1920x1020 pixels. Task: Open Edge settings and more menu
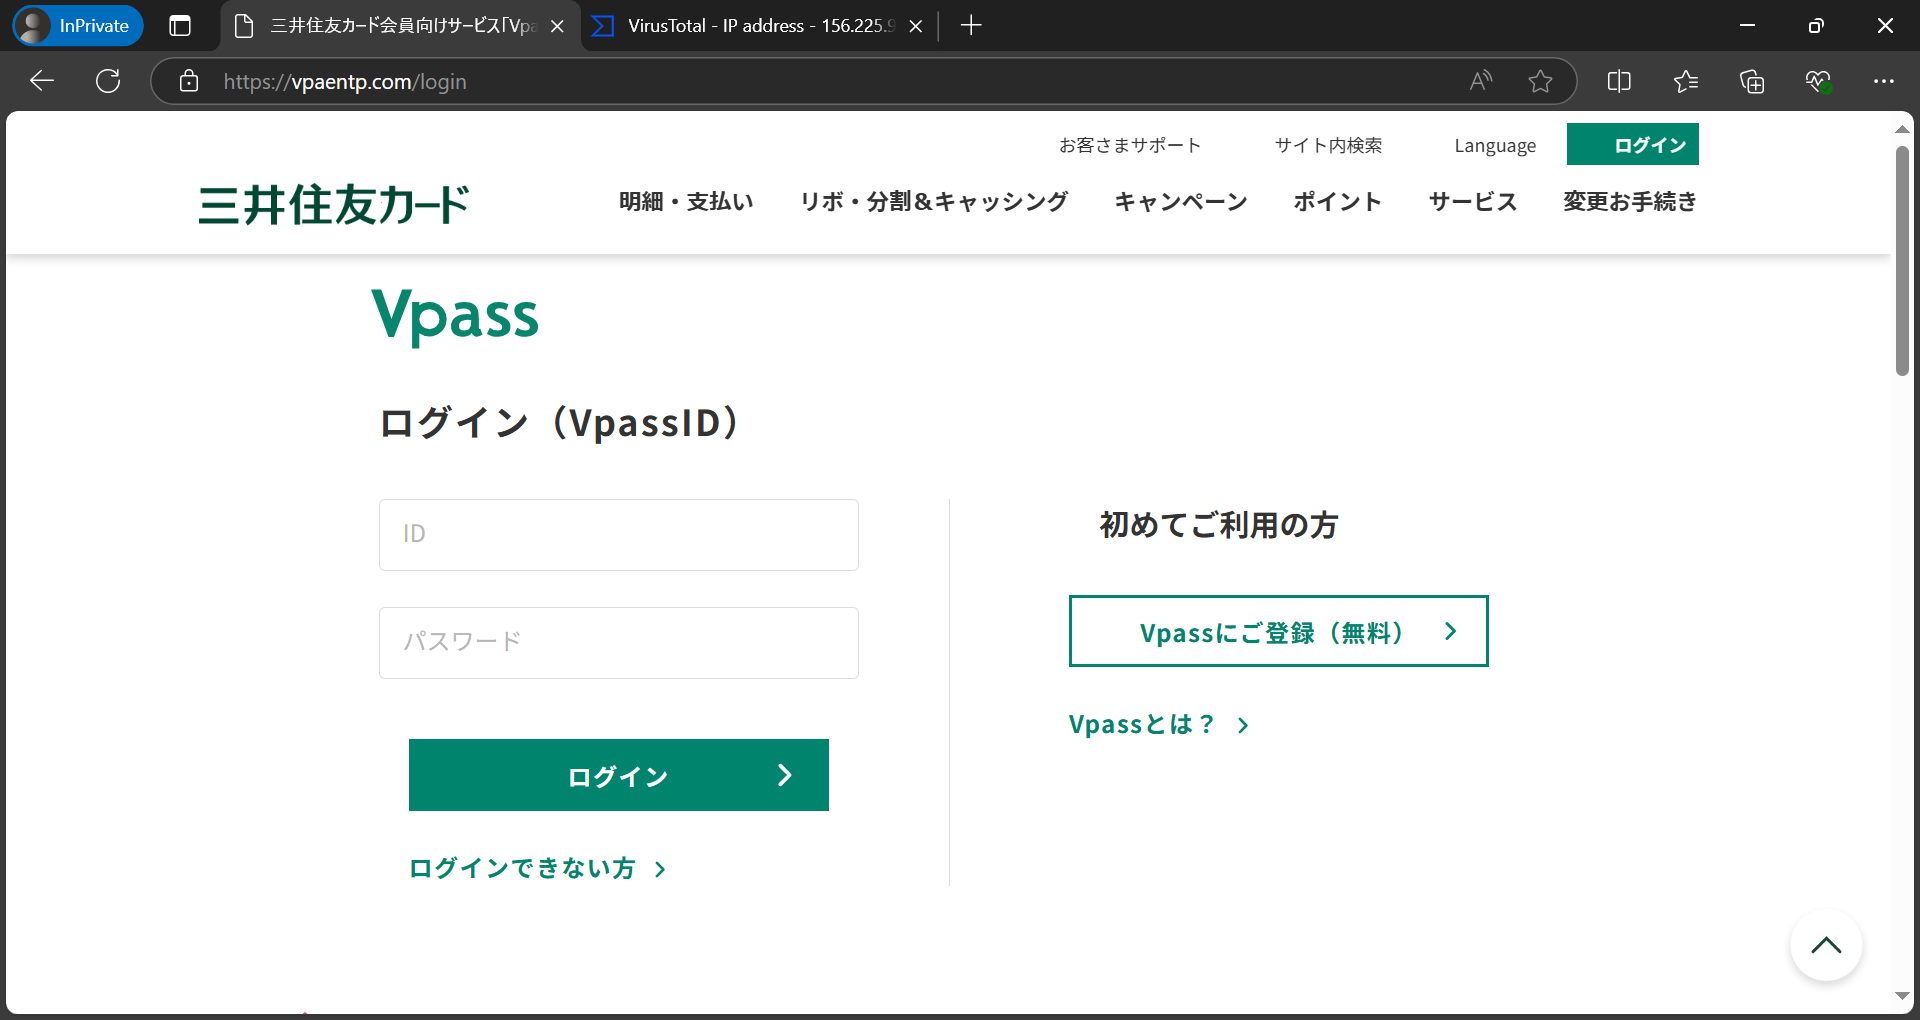(x=1884, y=81)
